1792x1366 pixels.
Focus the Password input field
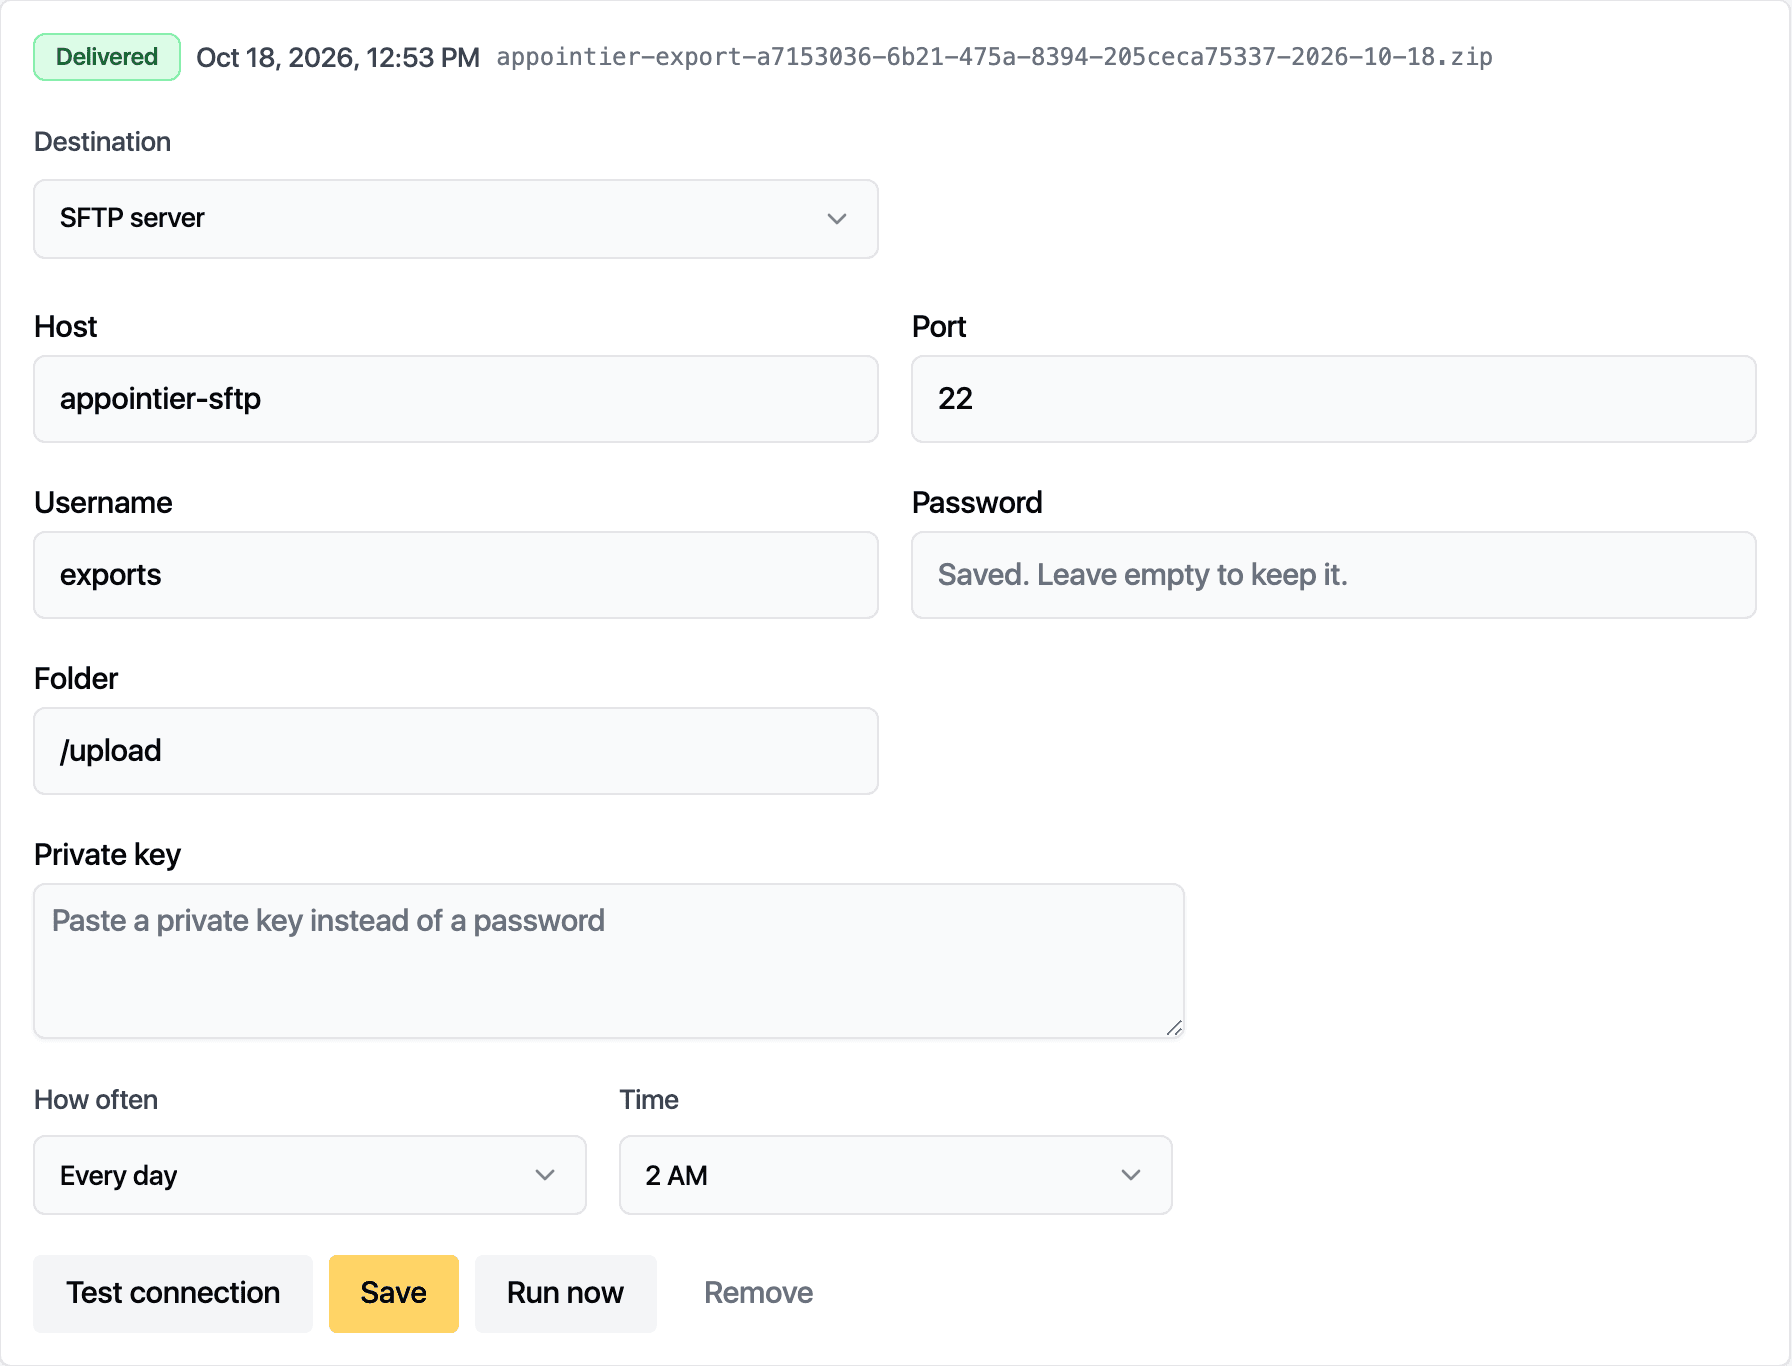pos(1334,575)
